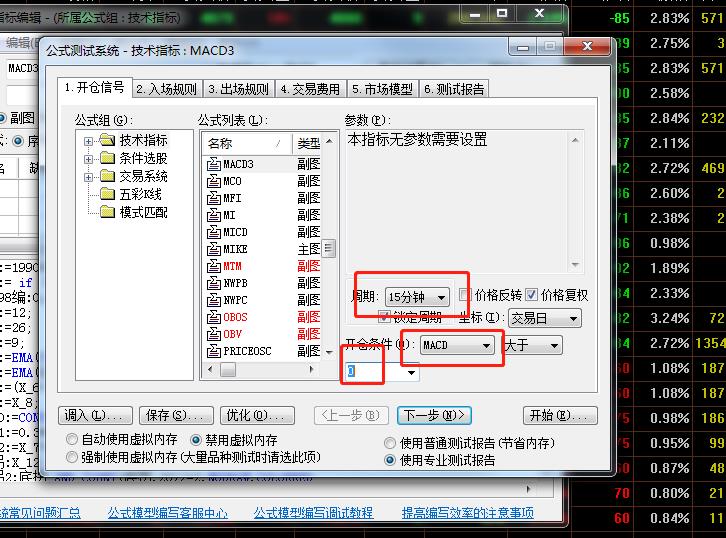Click the 五彩K线 folder icon

tap(107, 194)
